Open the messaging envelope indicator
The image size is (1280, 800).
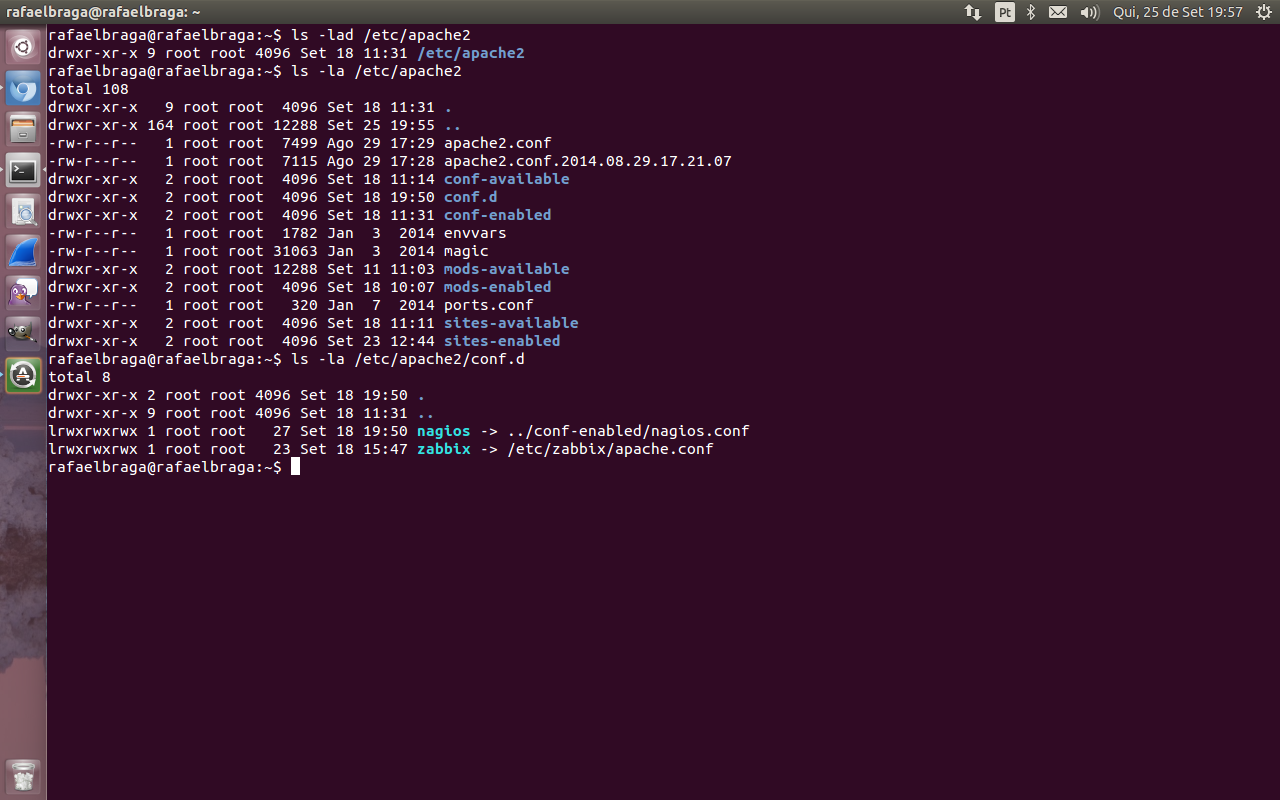tap(1058, 12)
